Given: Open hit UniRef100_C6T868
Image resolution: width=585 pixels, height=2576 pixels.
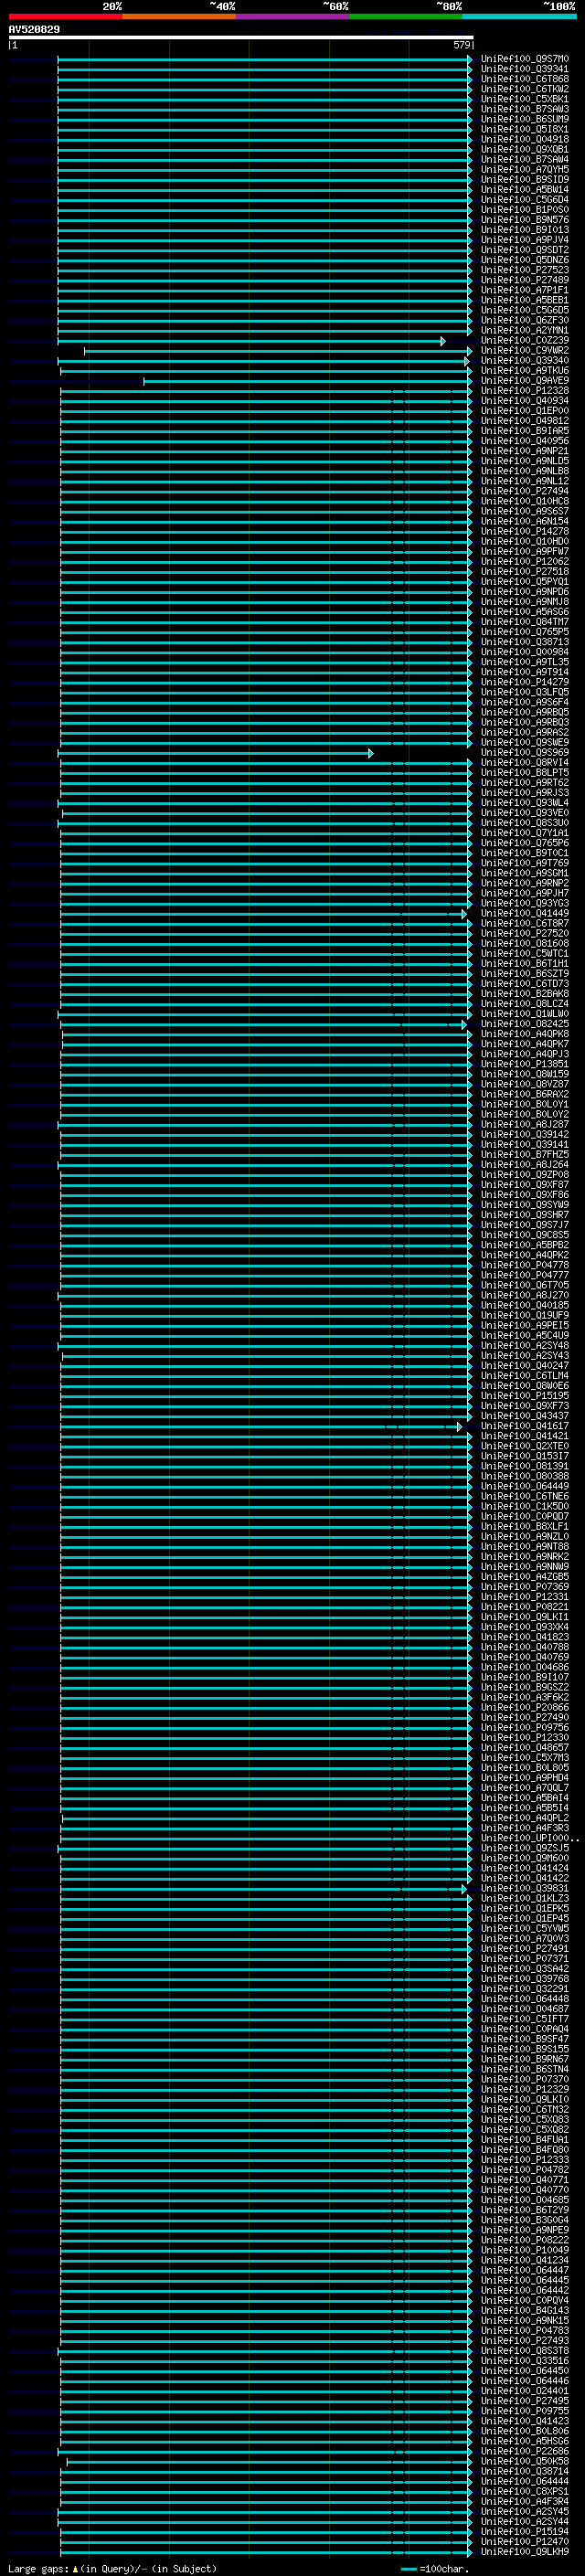Looking at the screenshot, I should [524, 79].
